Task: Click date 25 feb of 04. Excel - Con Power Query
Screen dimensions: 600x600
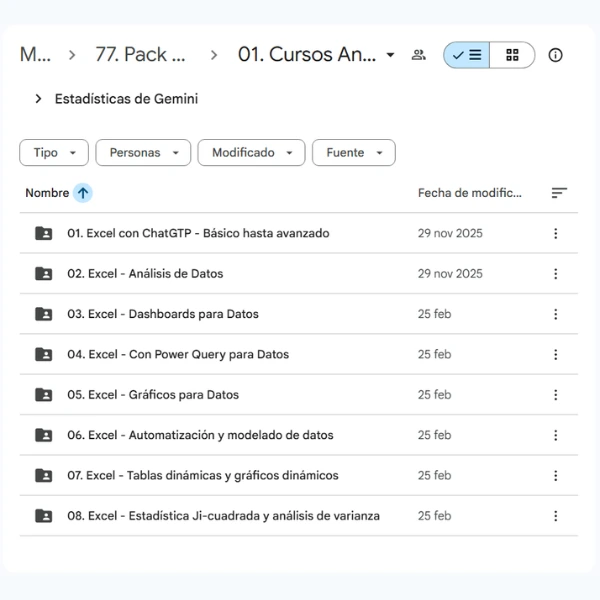Action: (434, 354)
